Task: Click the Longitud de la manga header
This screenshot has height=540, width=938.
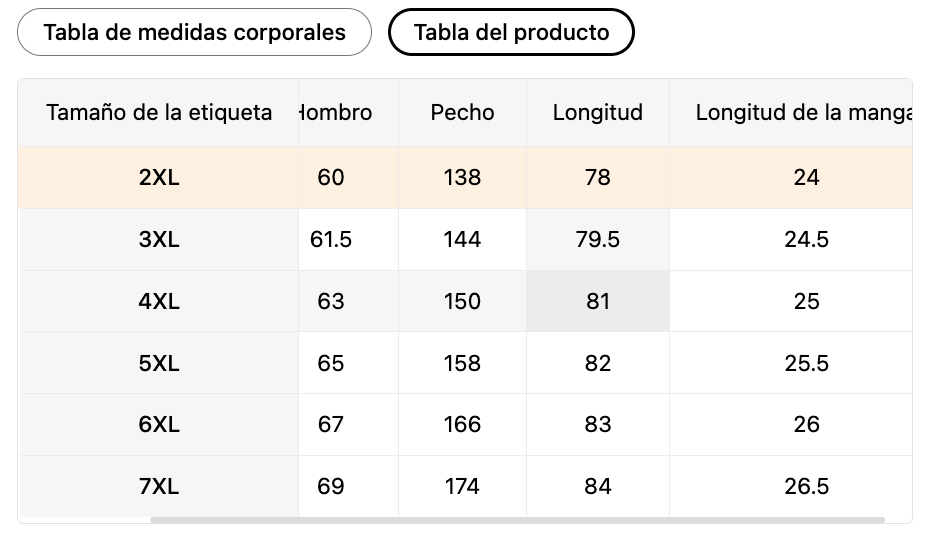Action: pyautogui.click(x=803, y=113)
